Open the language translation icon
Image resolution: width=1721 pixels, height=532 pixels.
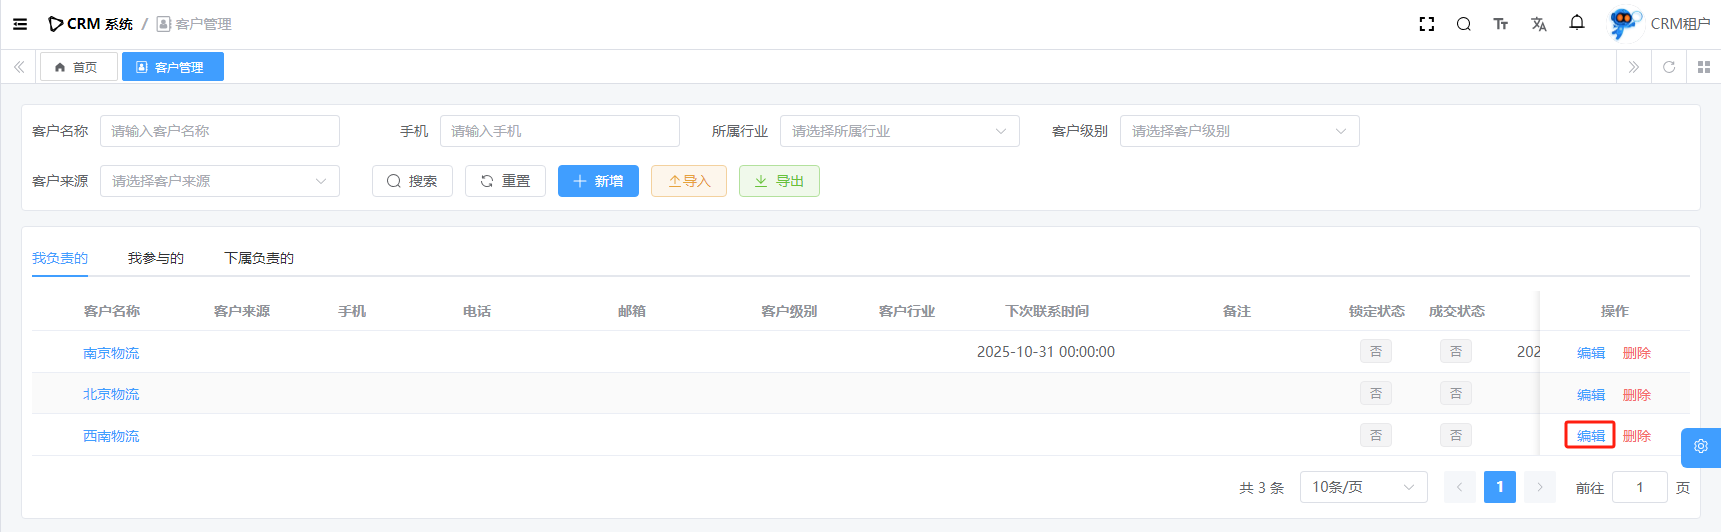(x=1538, y=24)
